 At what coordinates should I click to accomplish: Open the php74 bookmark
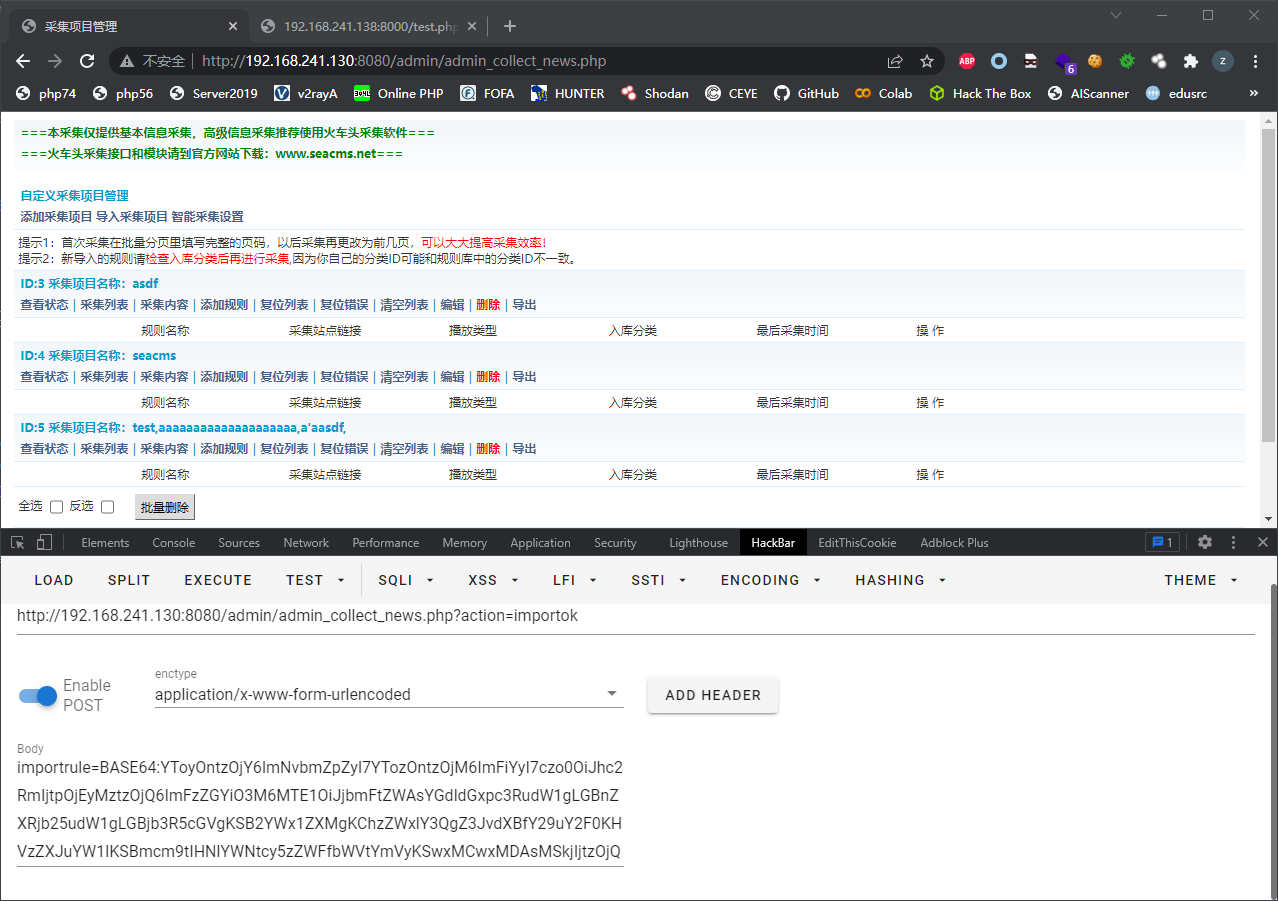click(46, 93)
